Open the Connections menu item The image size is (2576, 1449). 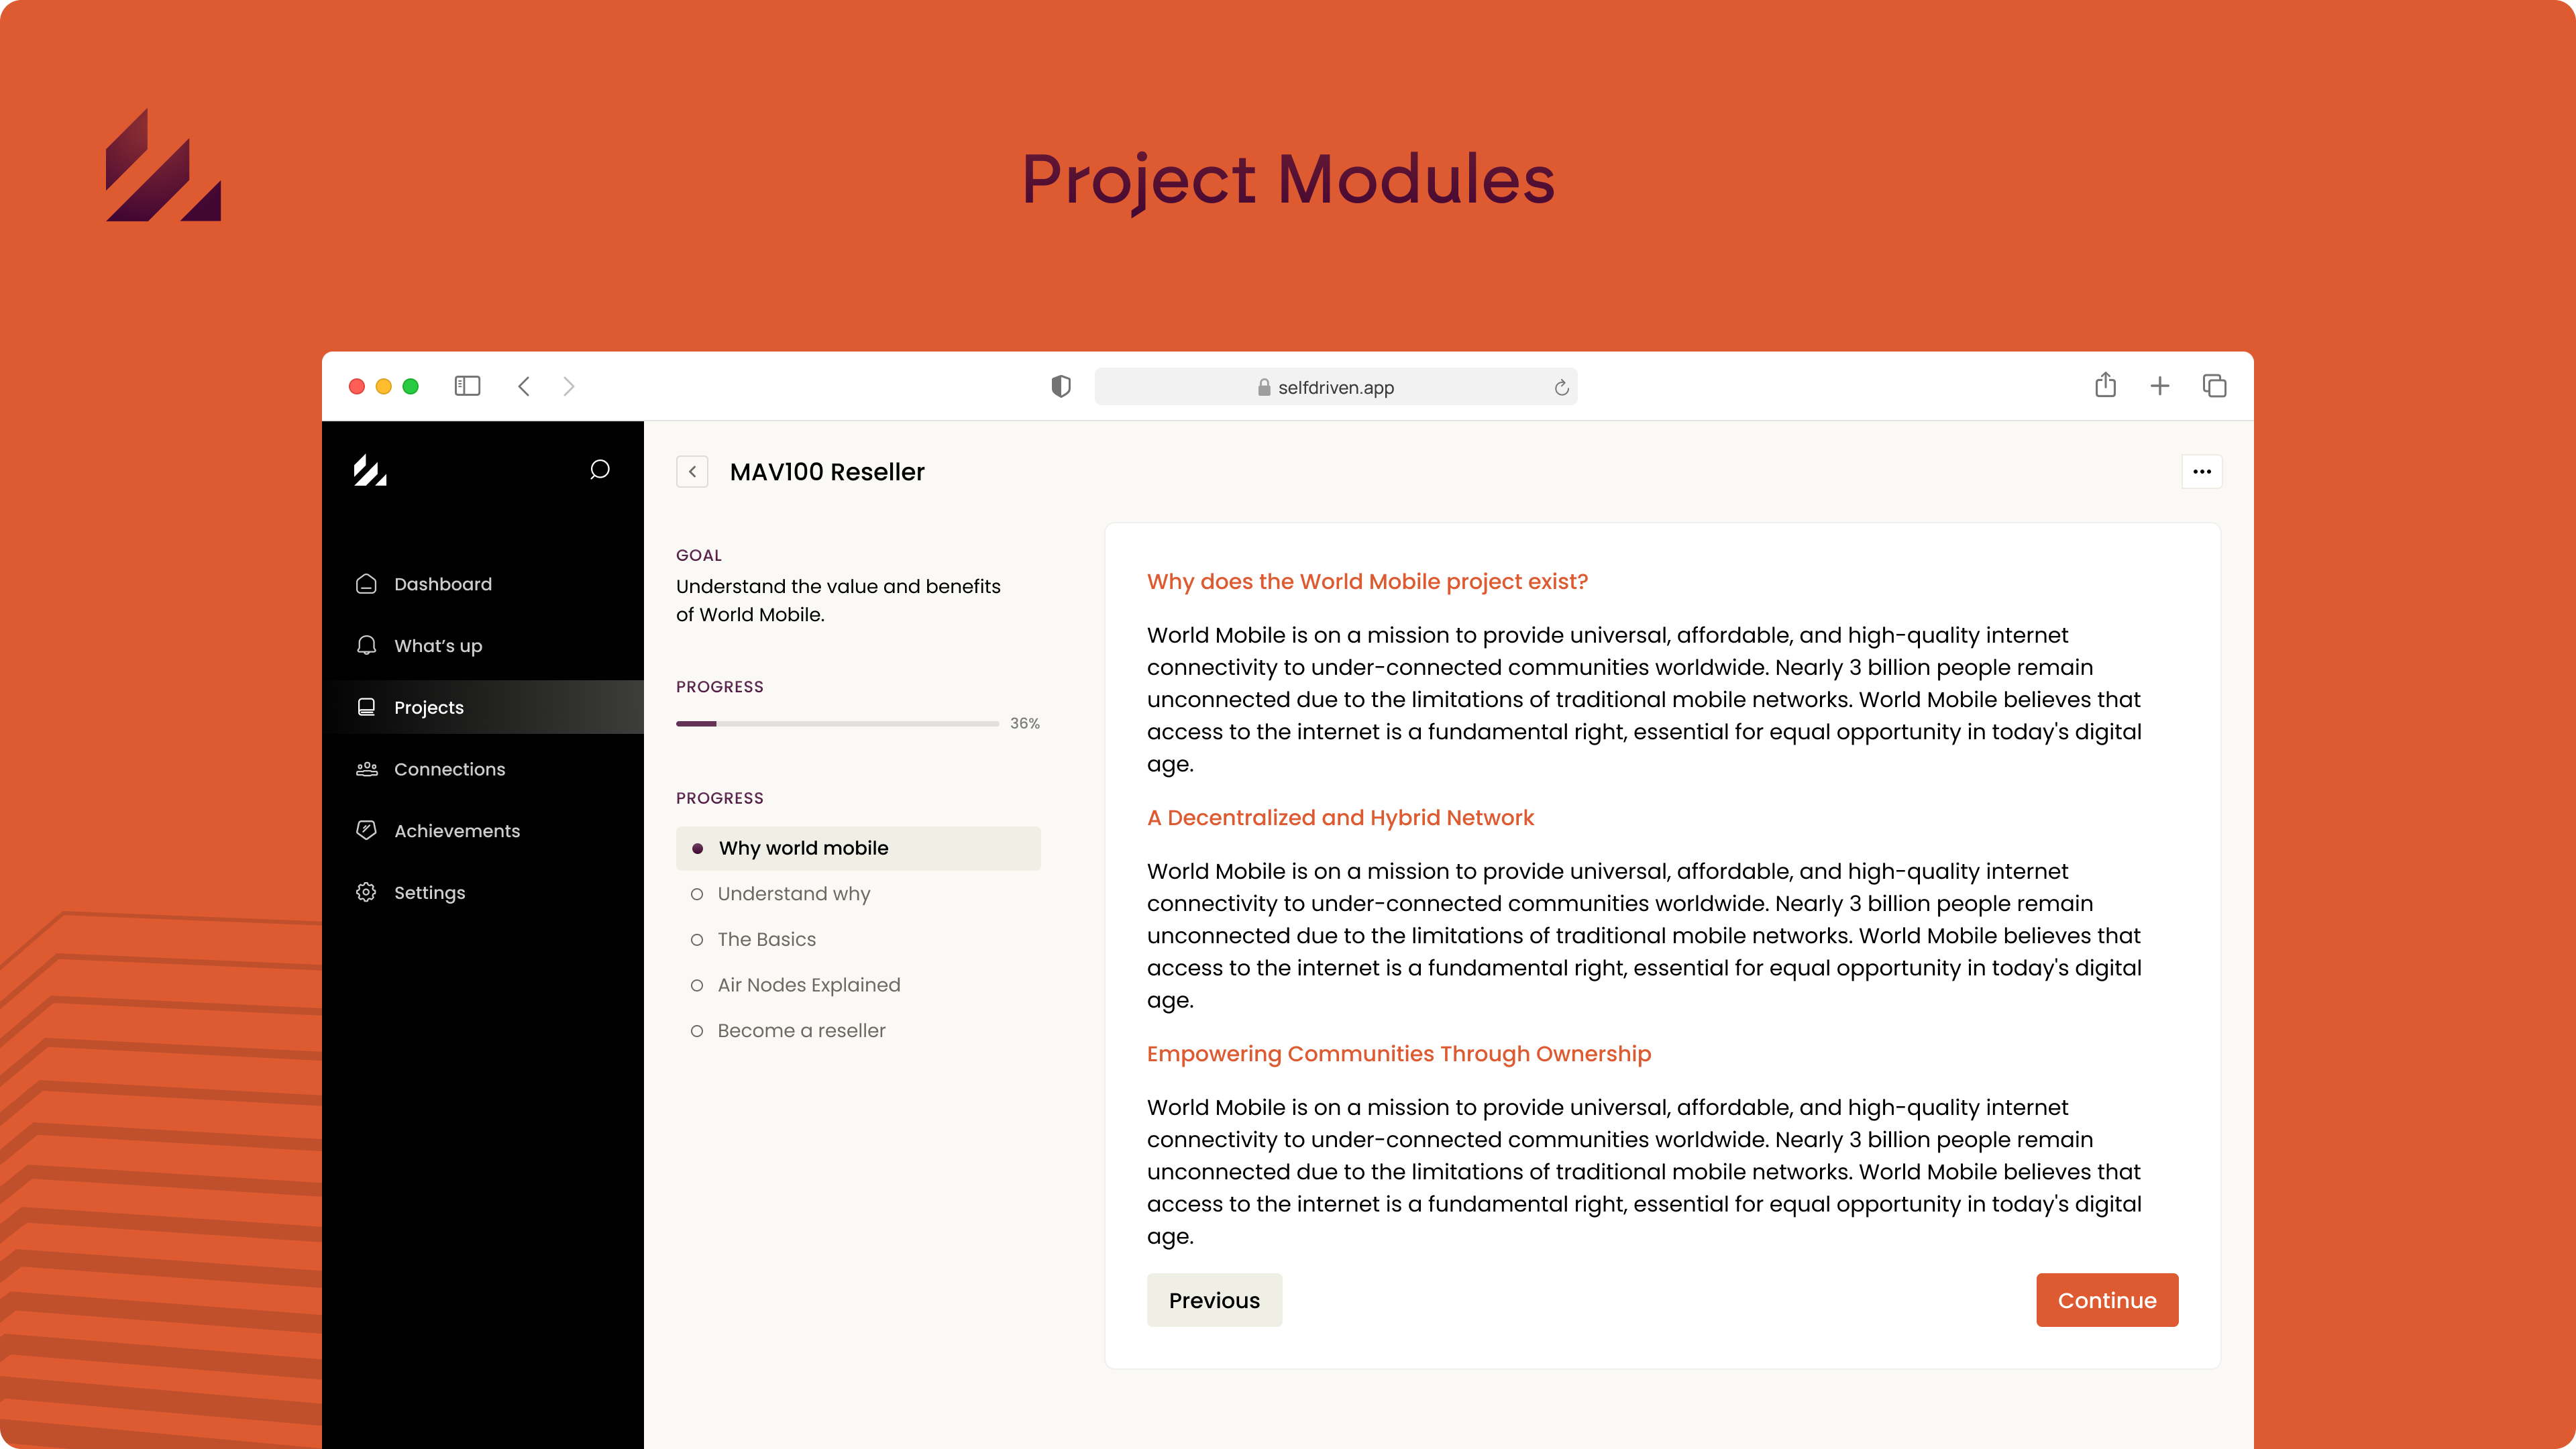(483, 769)
